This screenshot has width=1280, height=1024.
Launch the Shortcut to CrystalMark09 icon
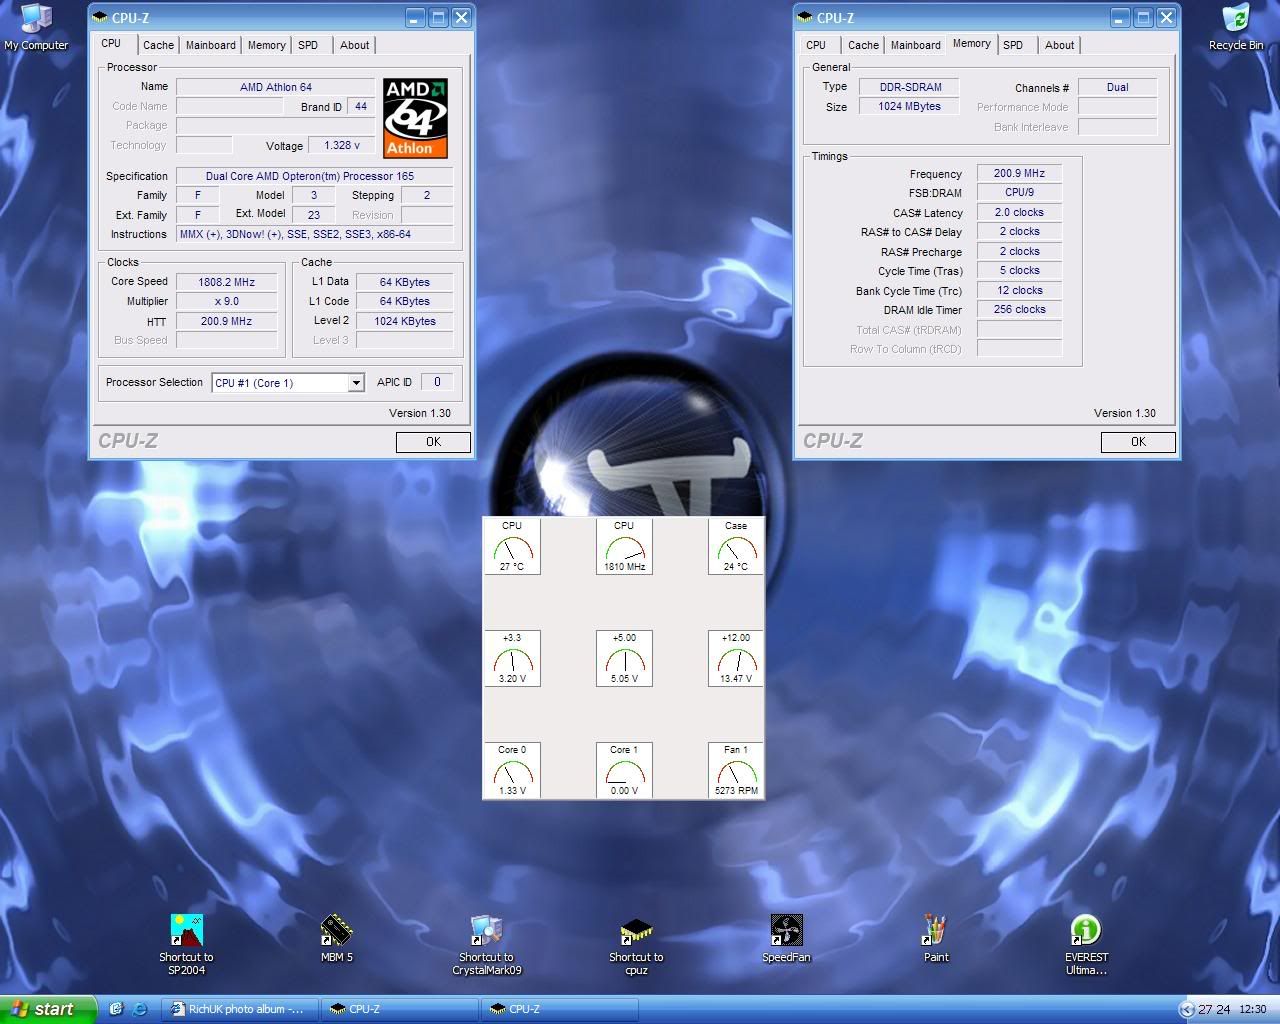pyautogui.click(x=486, y=931)
